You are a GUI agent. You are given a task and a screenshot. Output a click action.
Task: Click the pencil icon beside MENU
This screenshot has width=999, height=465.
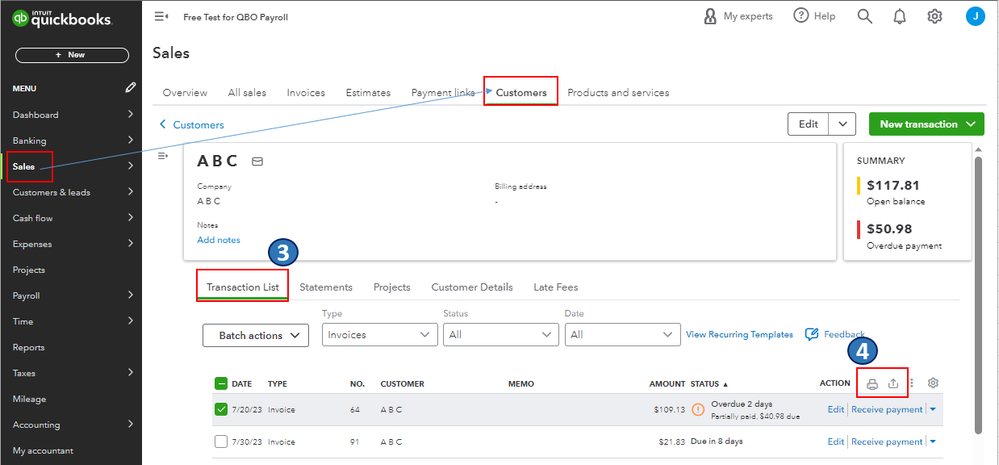coord(130,88)
